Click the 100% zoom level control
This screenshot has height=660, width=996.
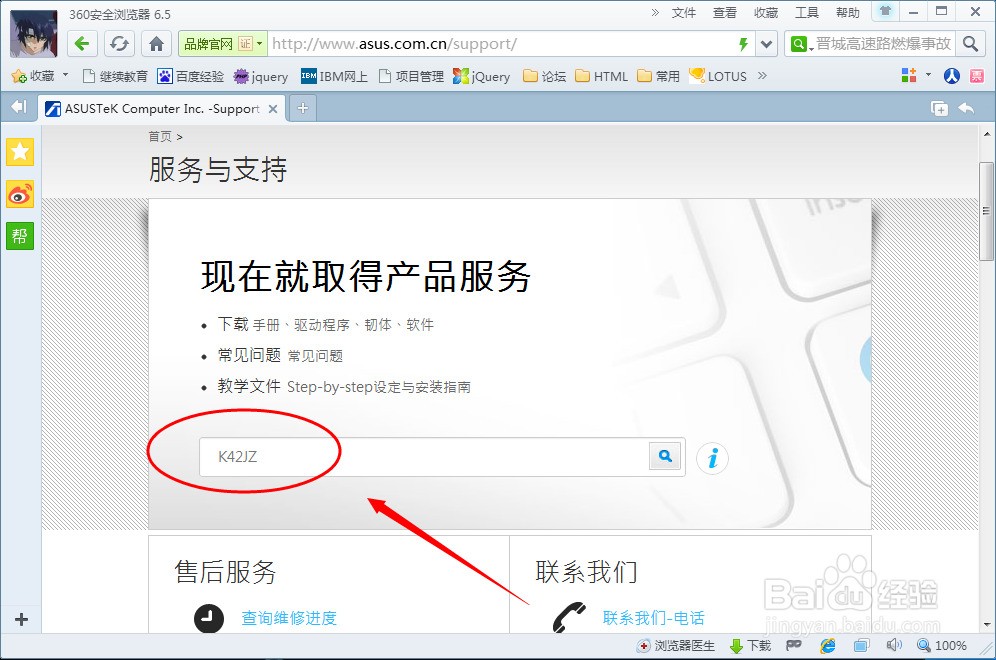pyautogui.click(x=942, y=646)
